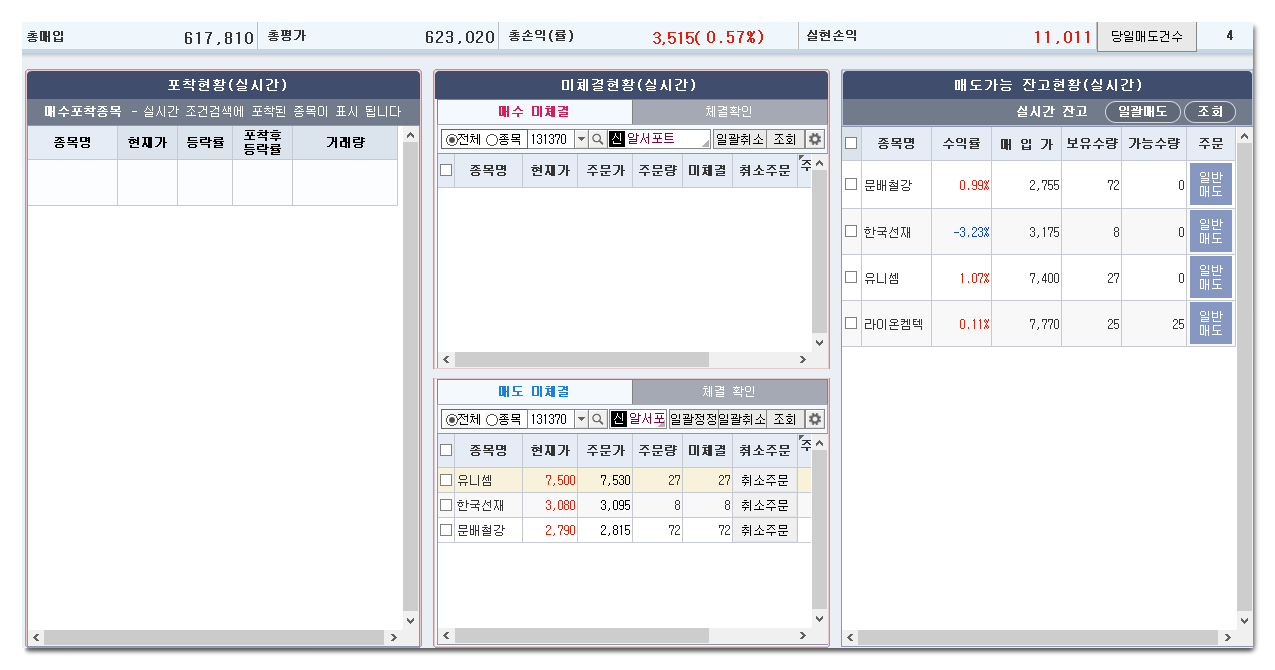Switch to 매수 미체결 tab
This screenshot has height=670, width=1275.
tap(534, 112)
